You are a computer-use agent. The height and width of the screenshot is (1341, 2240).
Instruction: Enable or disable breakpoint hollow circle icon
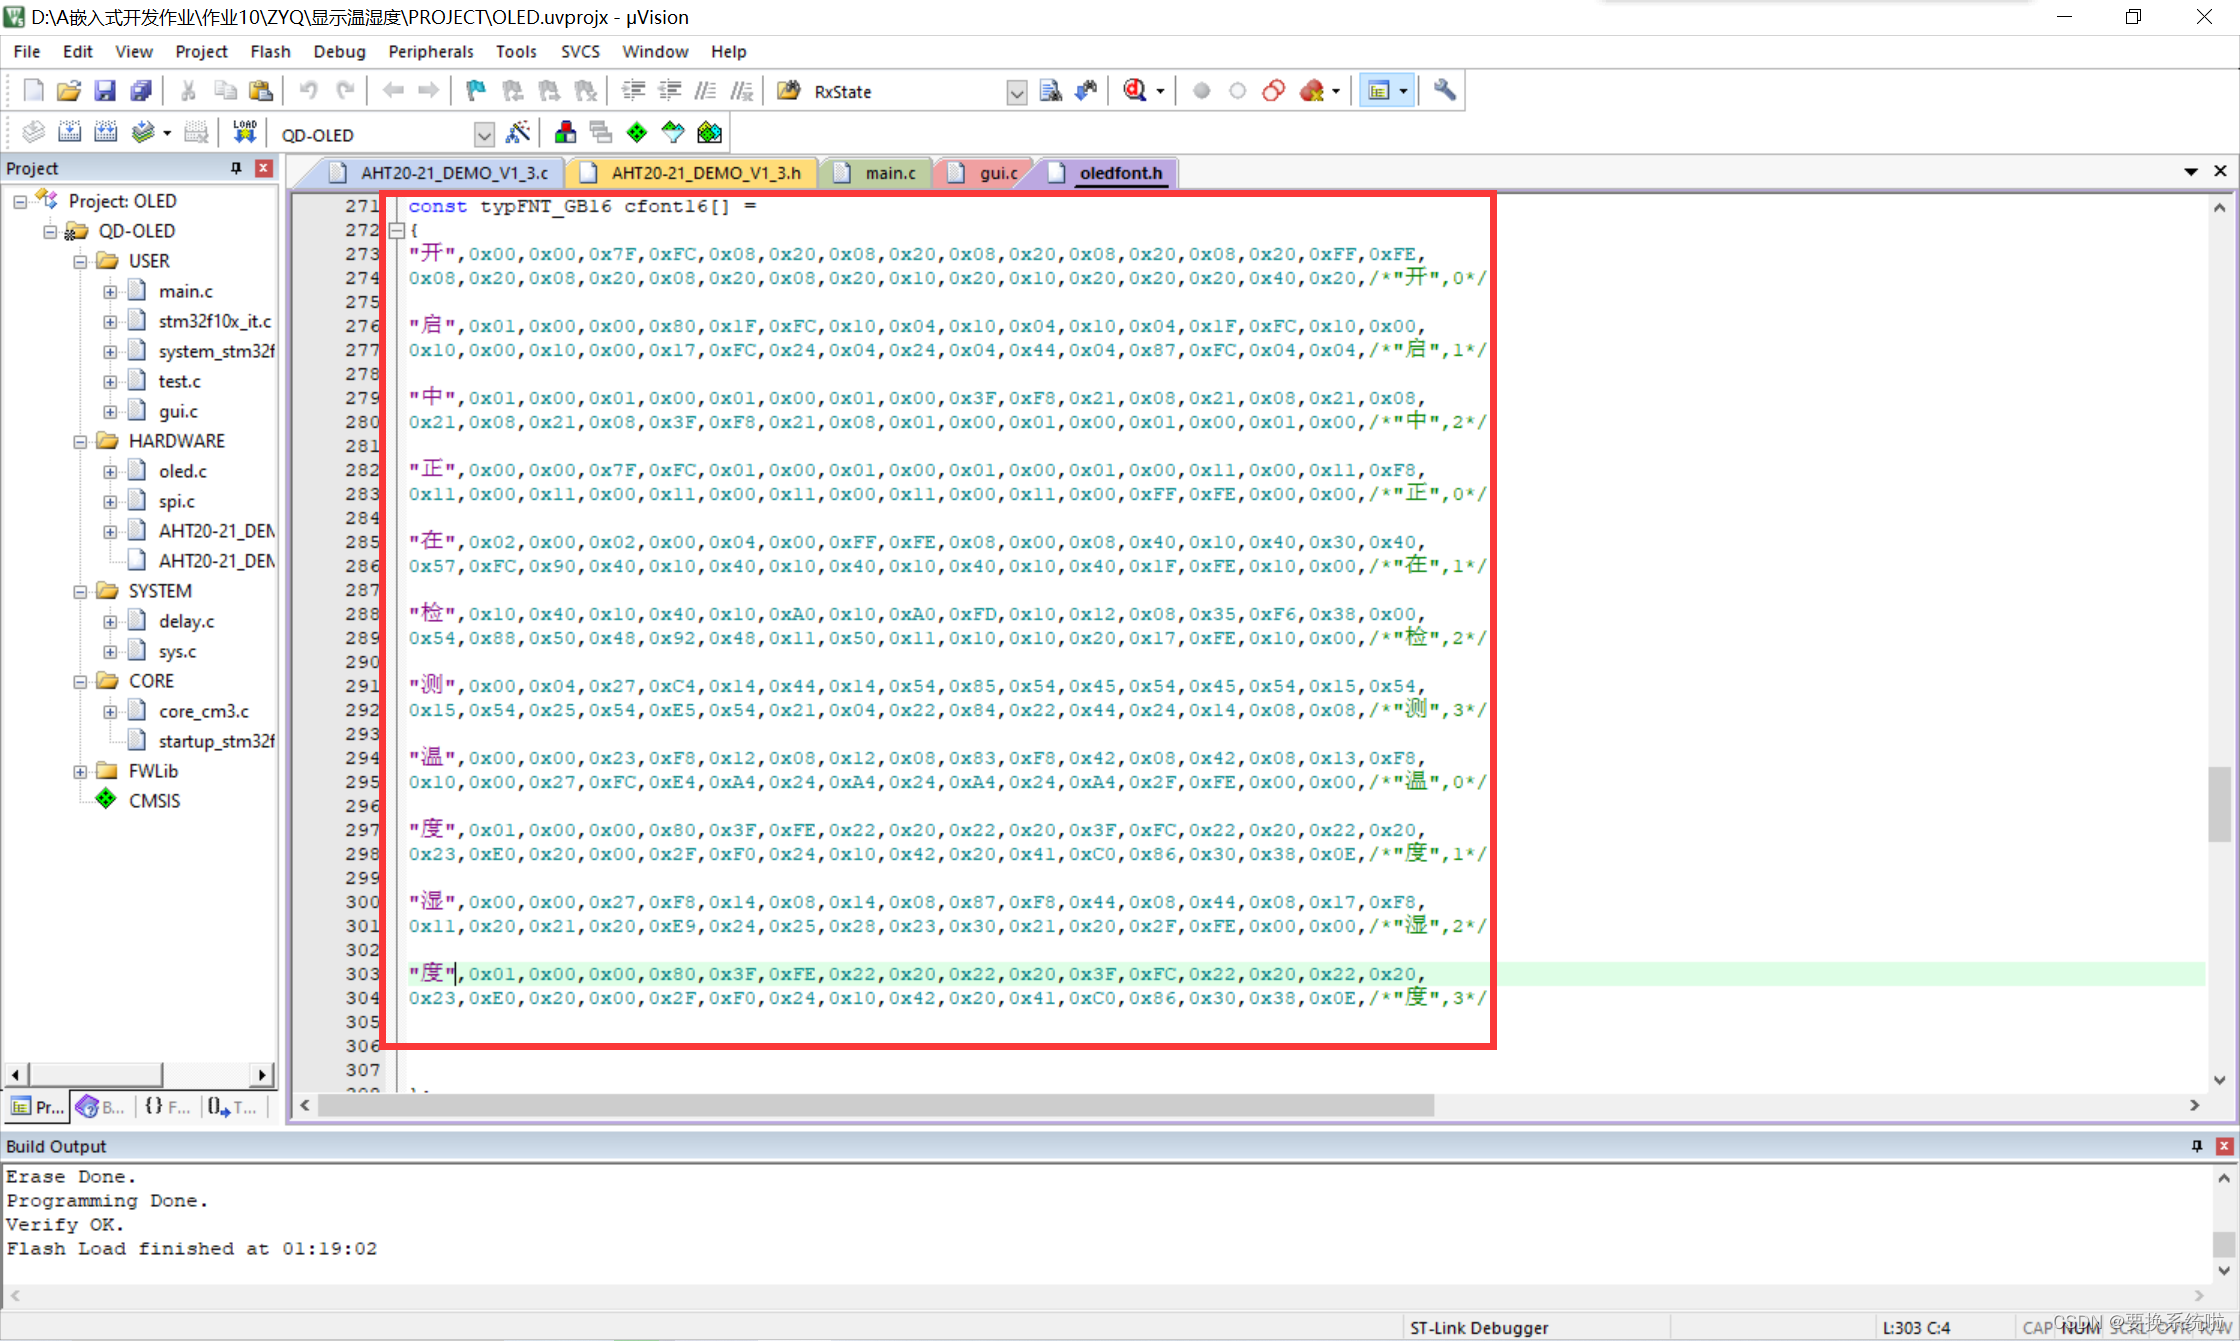[x=1237, y=91]
